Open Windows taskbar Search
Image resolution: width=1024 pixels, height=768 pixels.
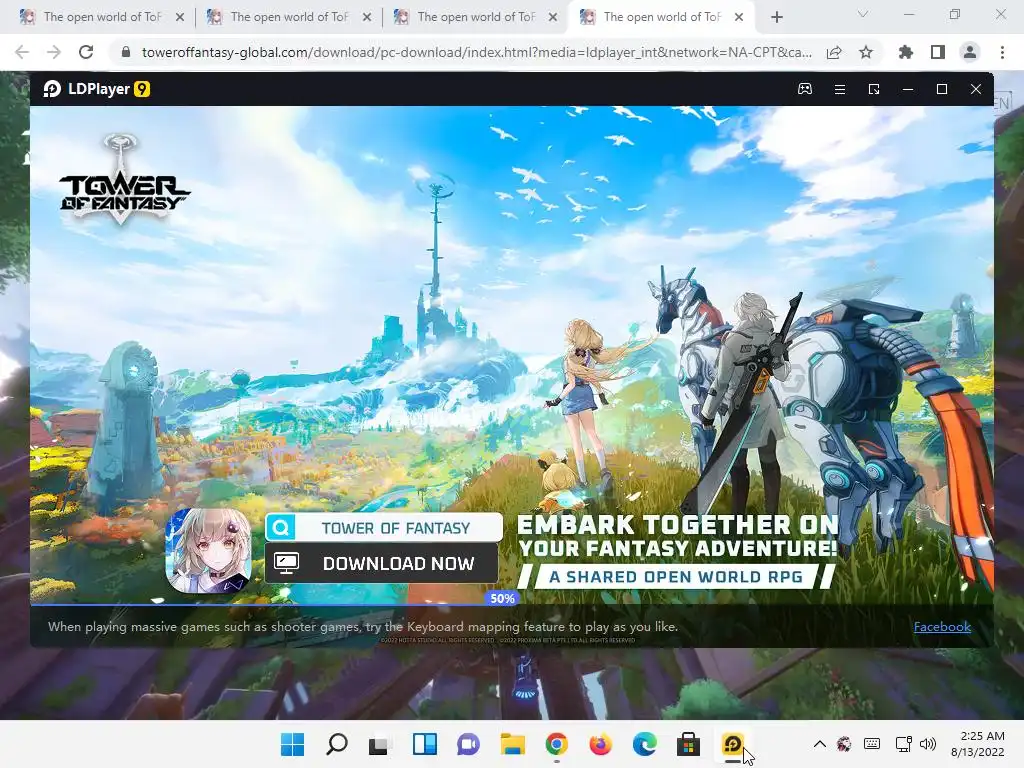click(337, 744)
